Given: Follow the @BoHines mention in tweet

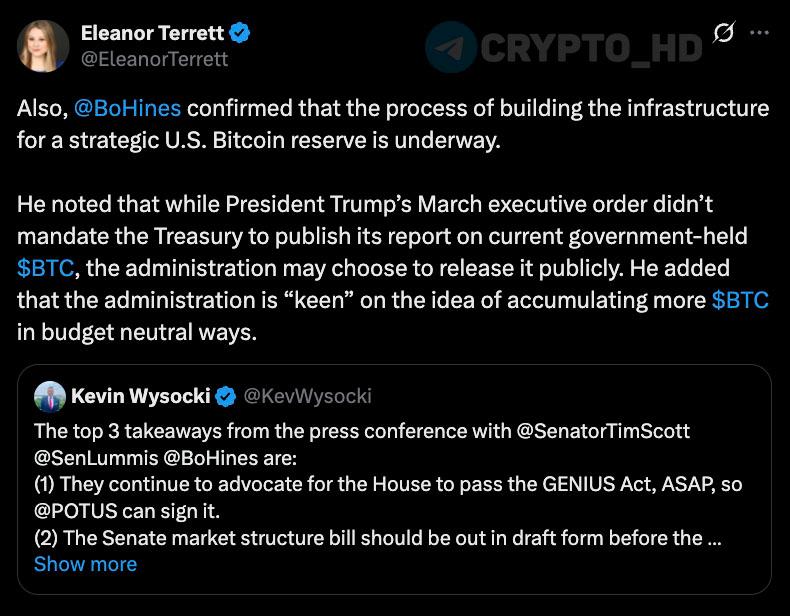Looking at the screenshot, I should point(127,108).
